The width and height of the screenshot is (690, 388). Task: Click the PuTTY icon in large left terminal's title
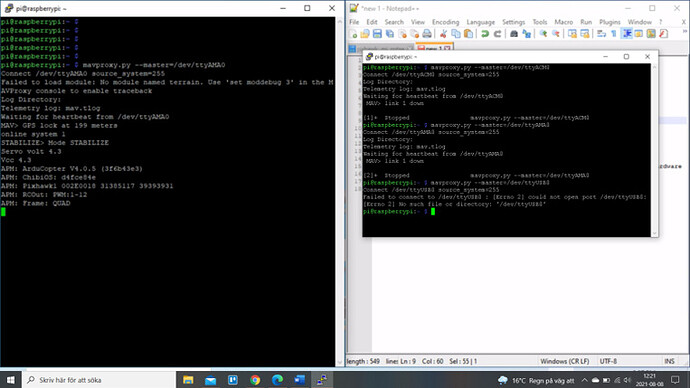coord(8,8)
